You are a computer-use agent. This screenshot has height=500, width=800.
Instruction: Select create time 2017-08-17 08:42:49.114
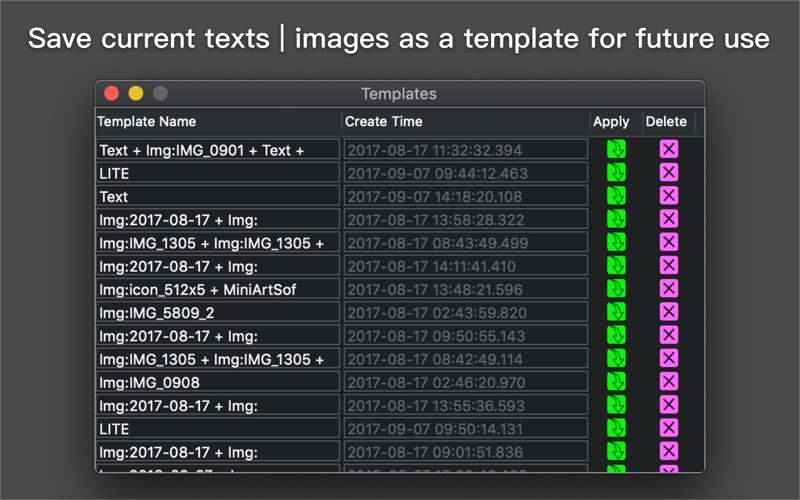click(466, 359)
